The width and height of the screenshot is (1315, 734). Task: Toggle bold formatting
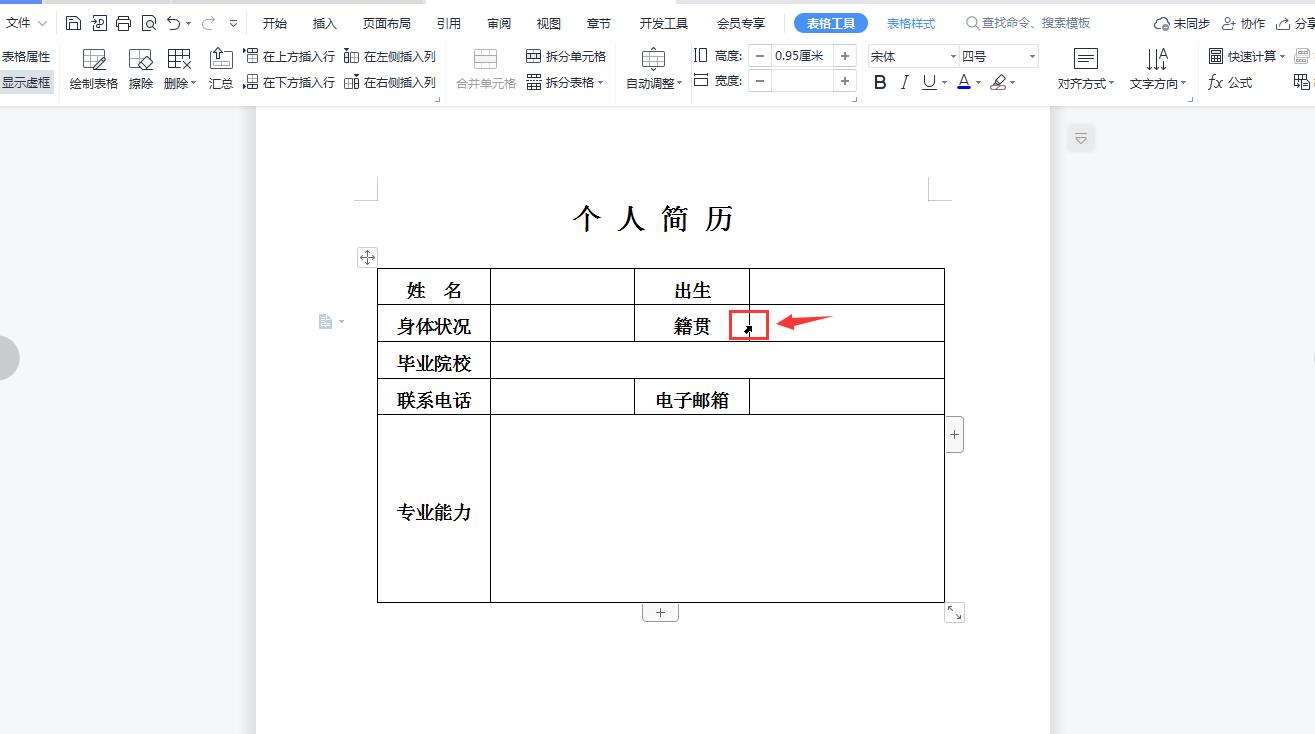click(880, 82)
